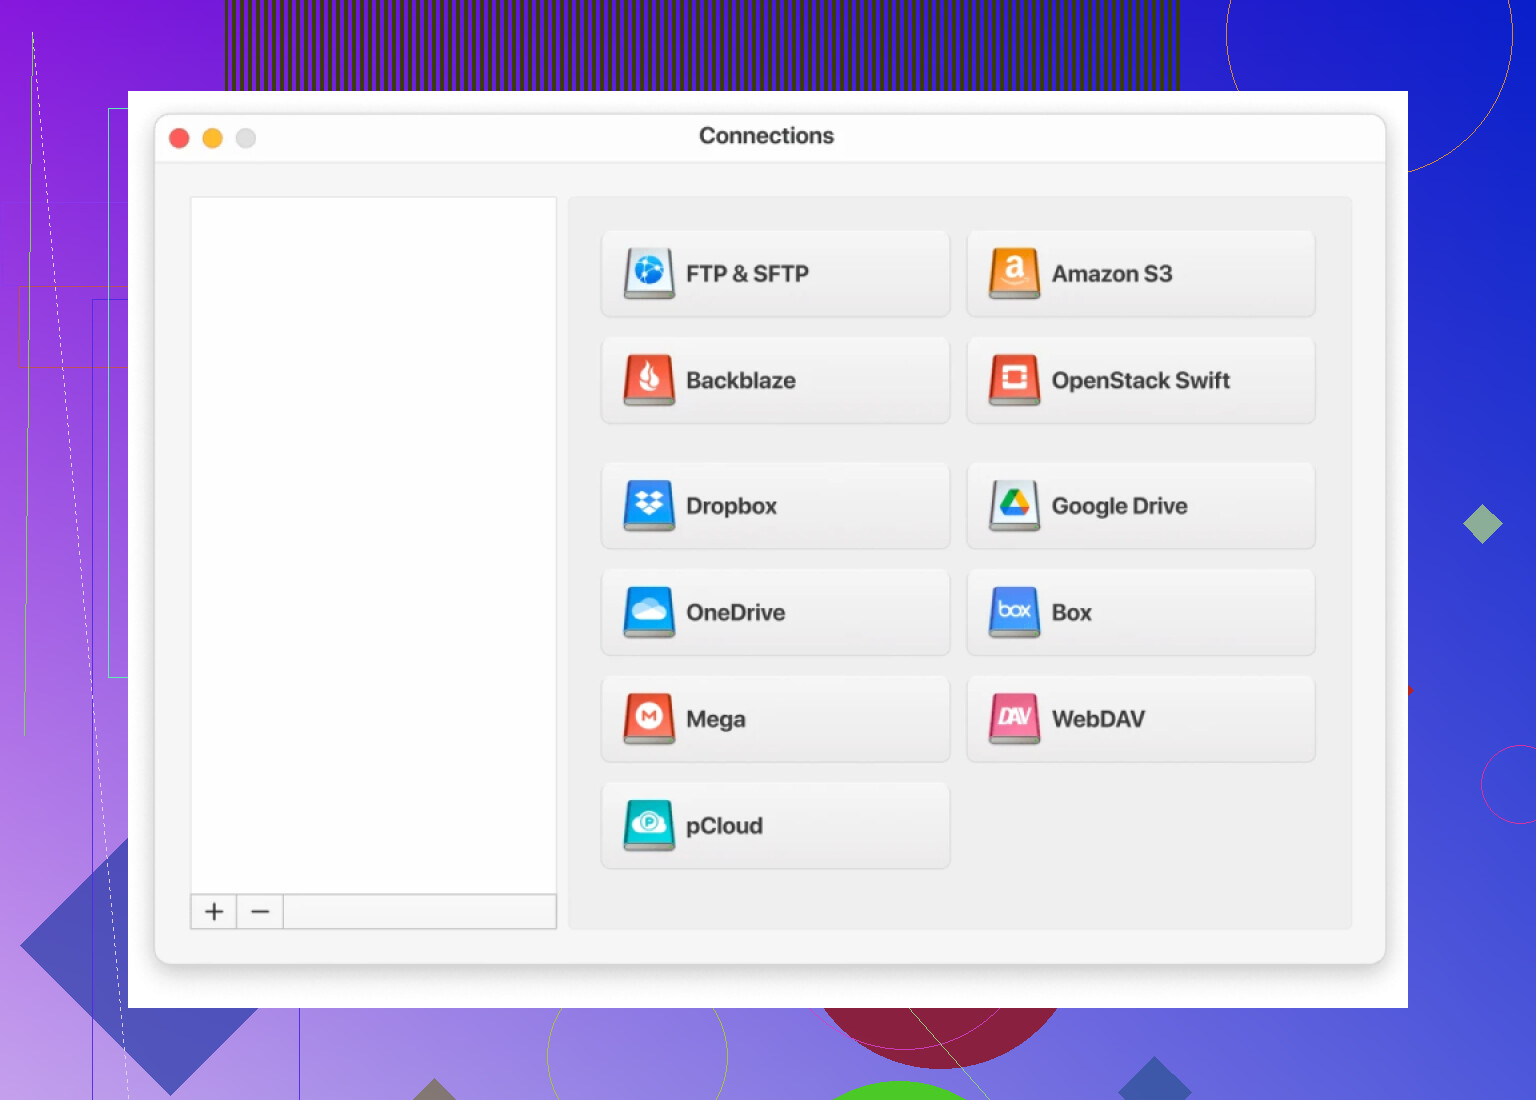Add a Mega connection

tap(775, 719)
